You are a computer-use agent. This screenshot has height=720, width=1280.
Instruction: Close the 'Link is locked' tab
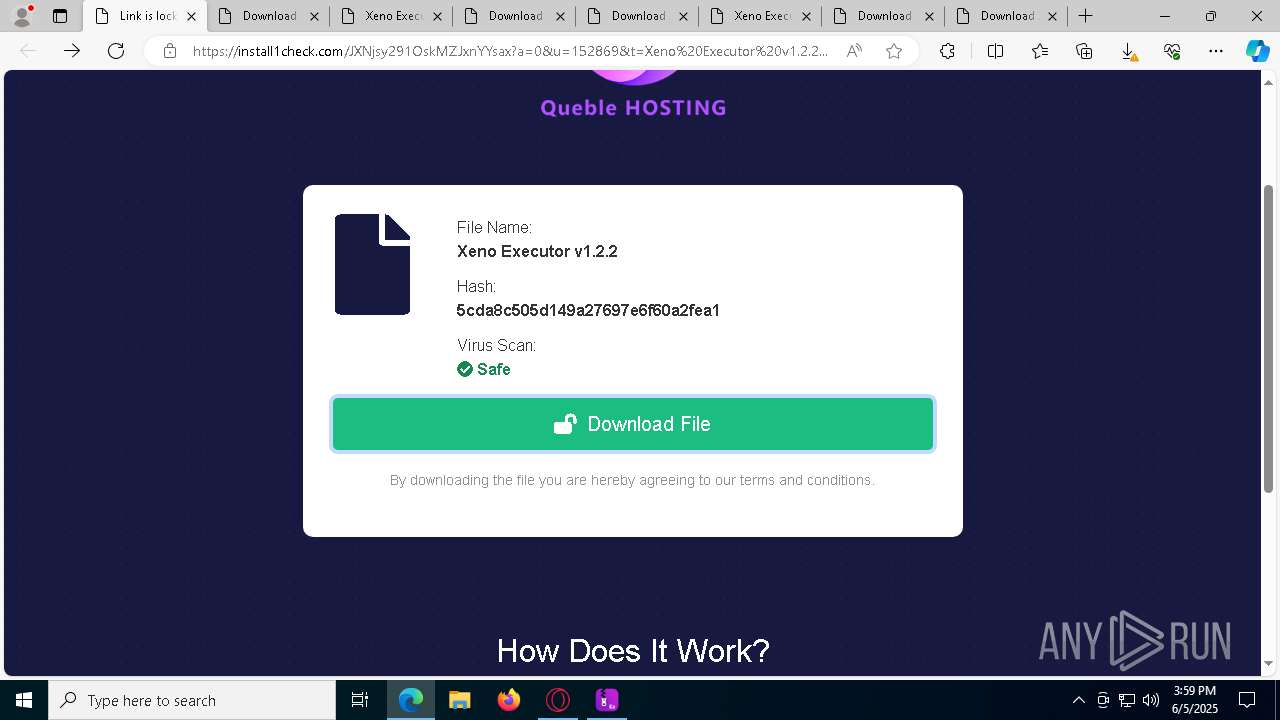[191, 16]
